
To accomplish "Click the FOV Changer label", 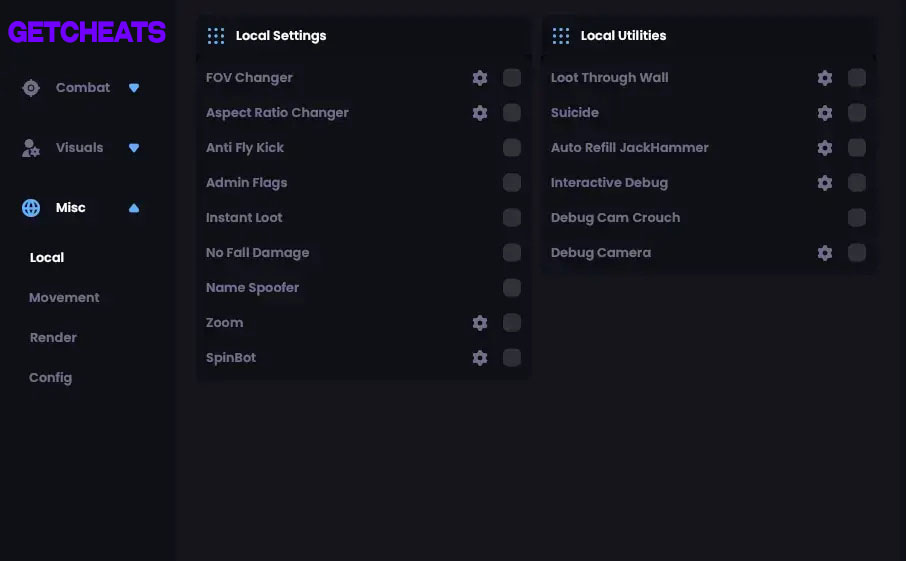I will click(x=249, y=78).
